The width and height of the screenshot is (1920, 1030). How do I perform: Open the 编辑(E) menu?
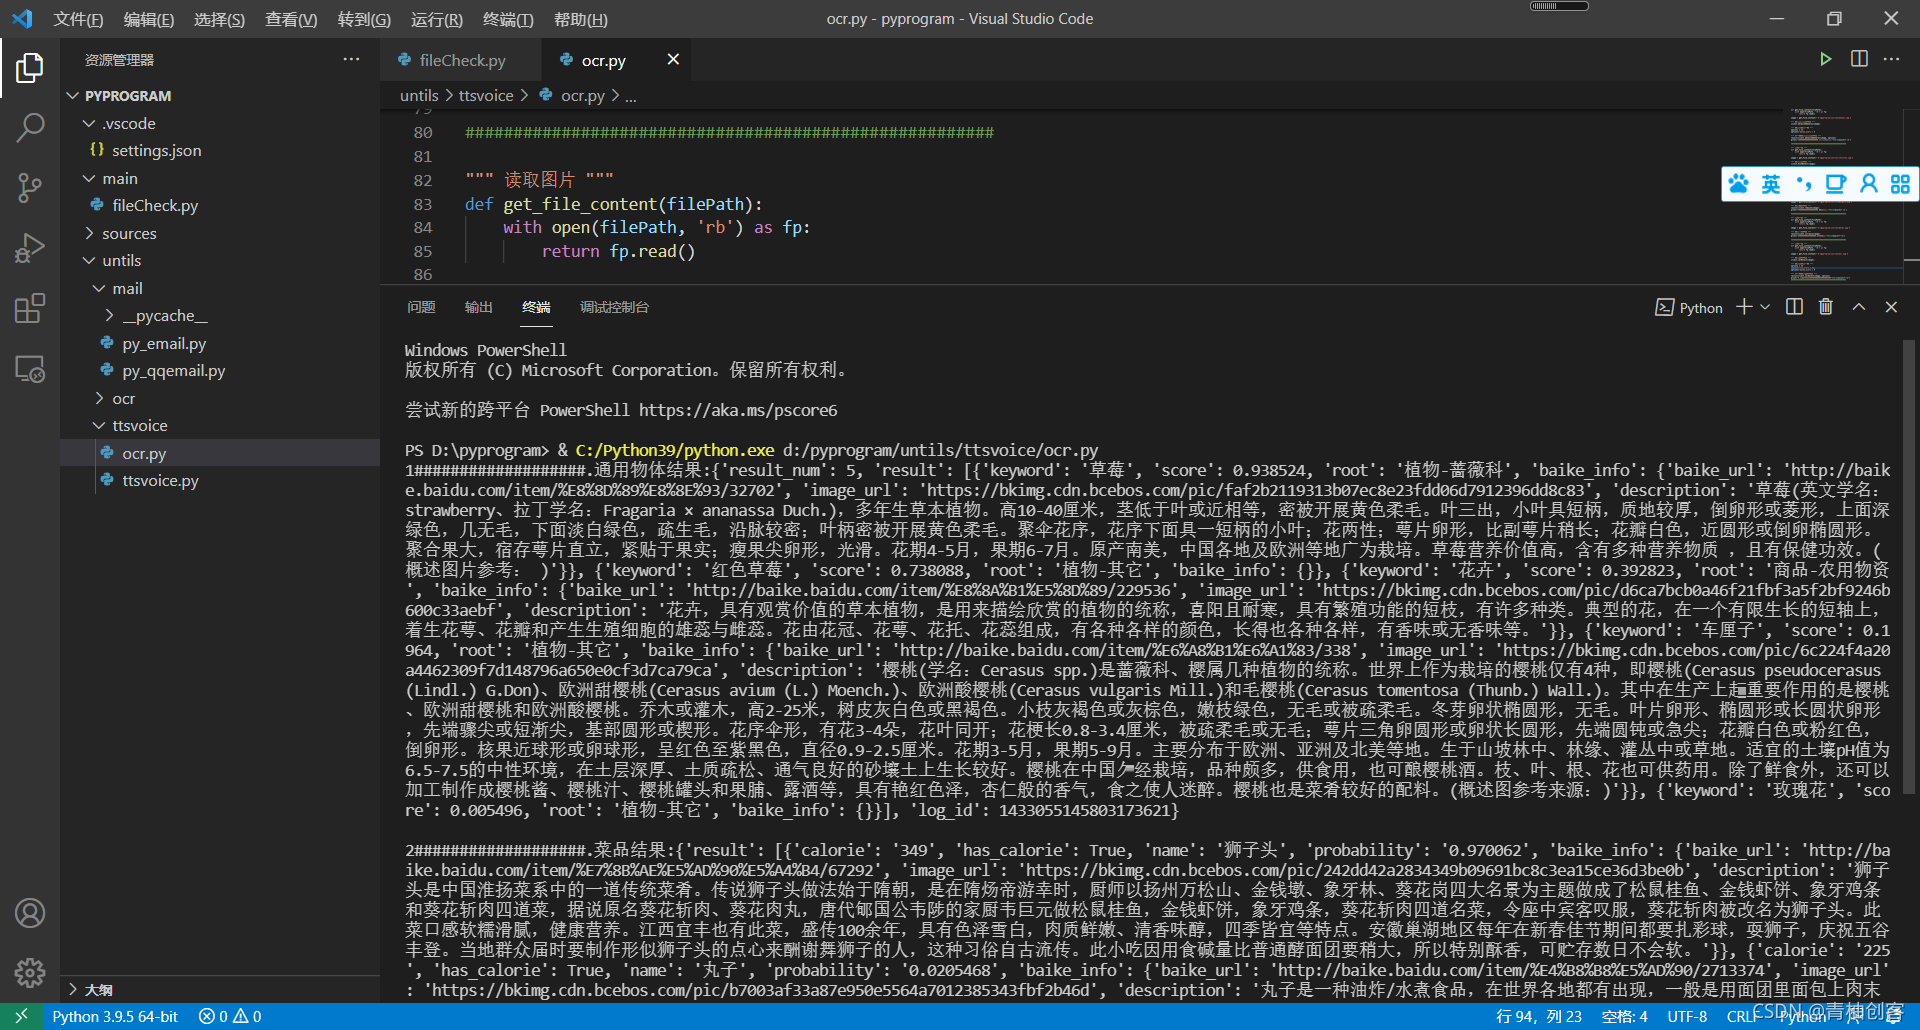tap(148, 19)
